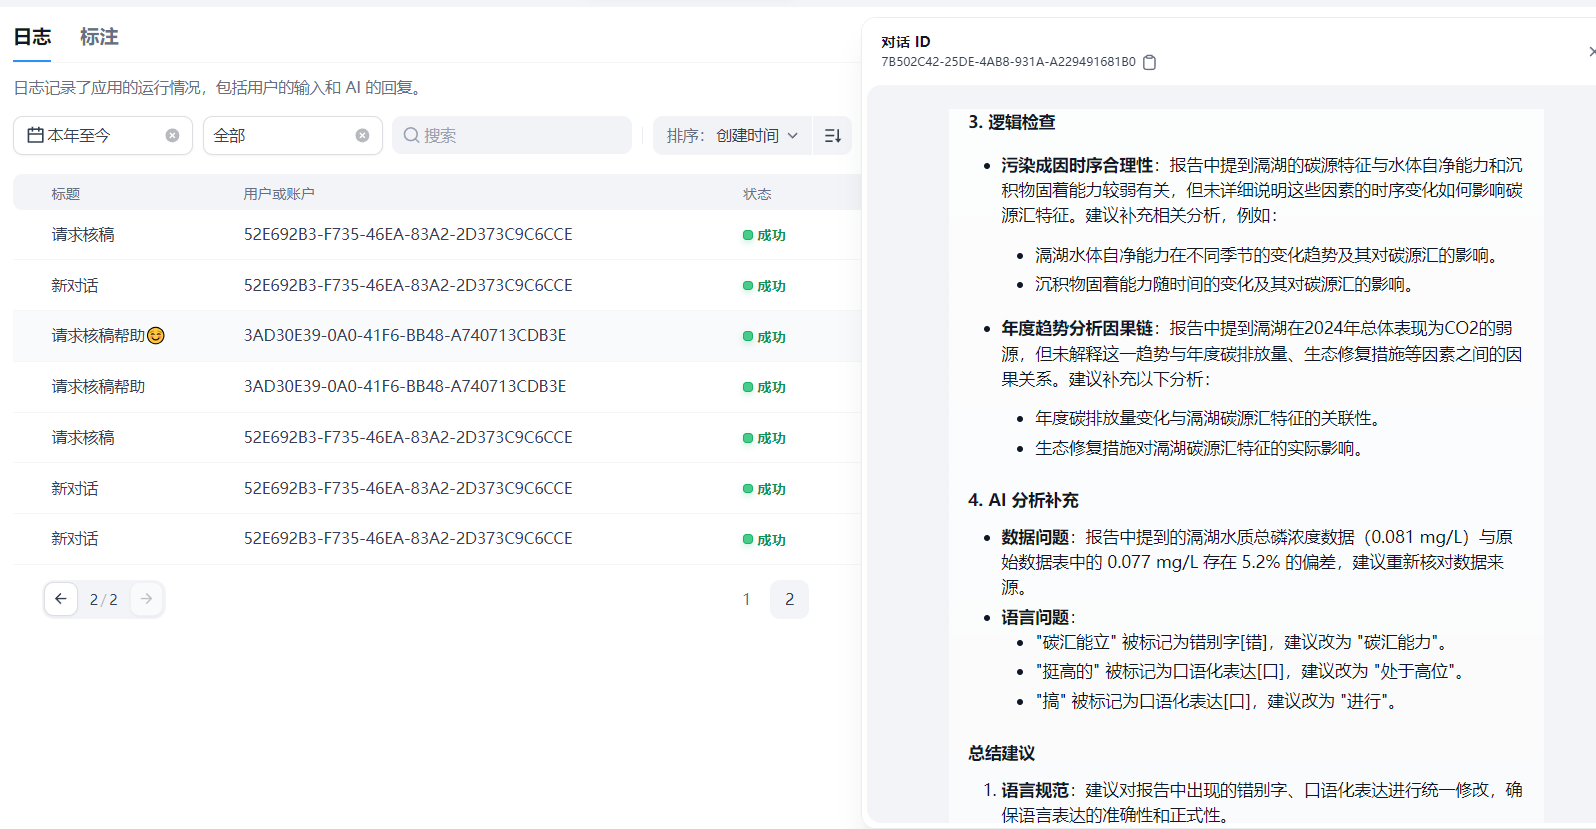Screen dimensions: 1596x829
Task: Go to page 1
Action: [746, 599]
